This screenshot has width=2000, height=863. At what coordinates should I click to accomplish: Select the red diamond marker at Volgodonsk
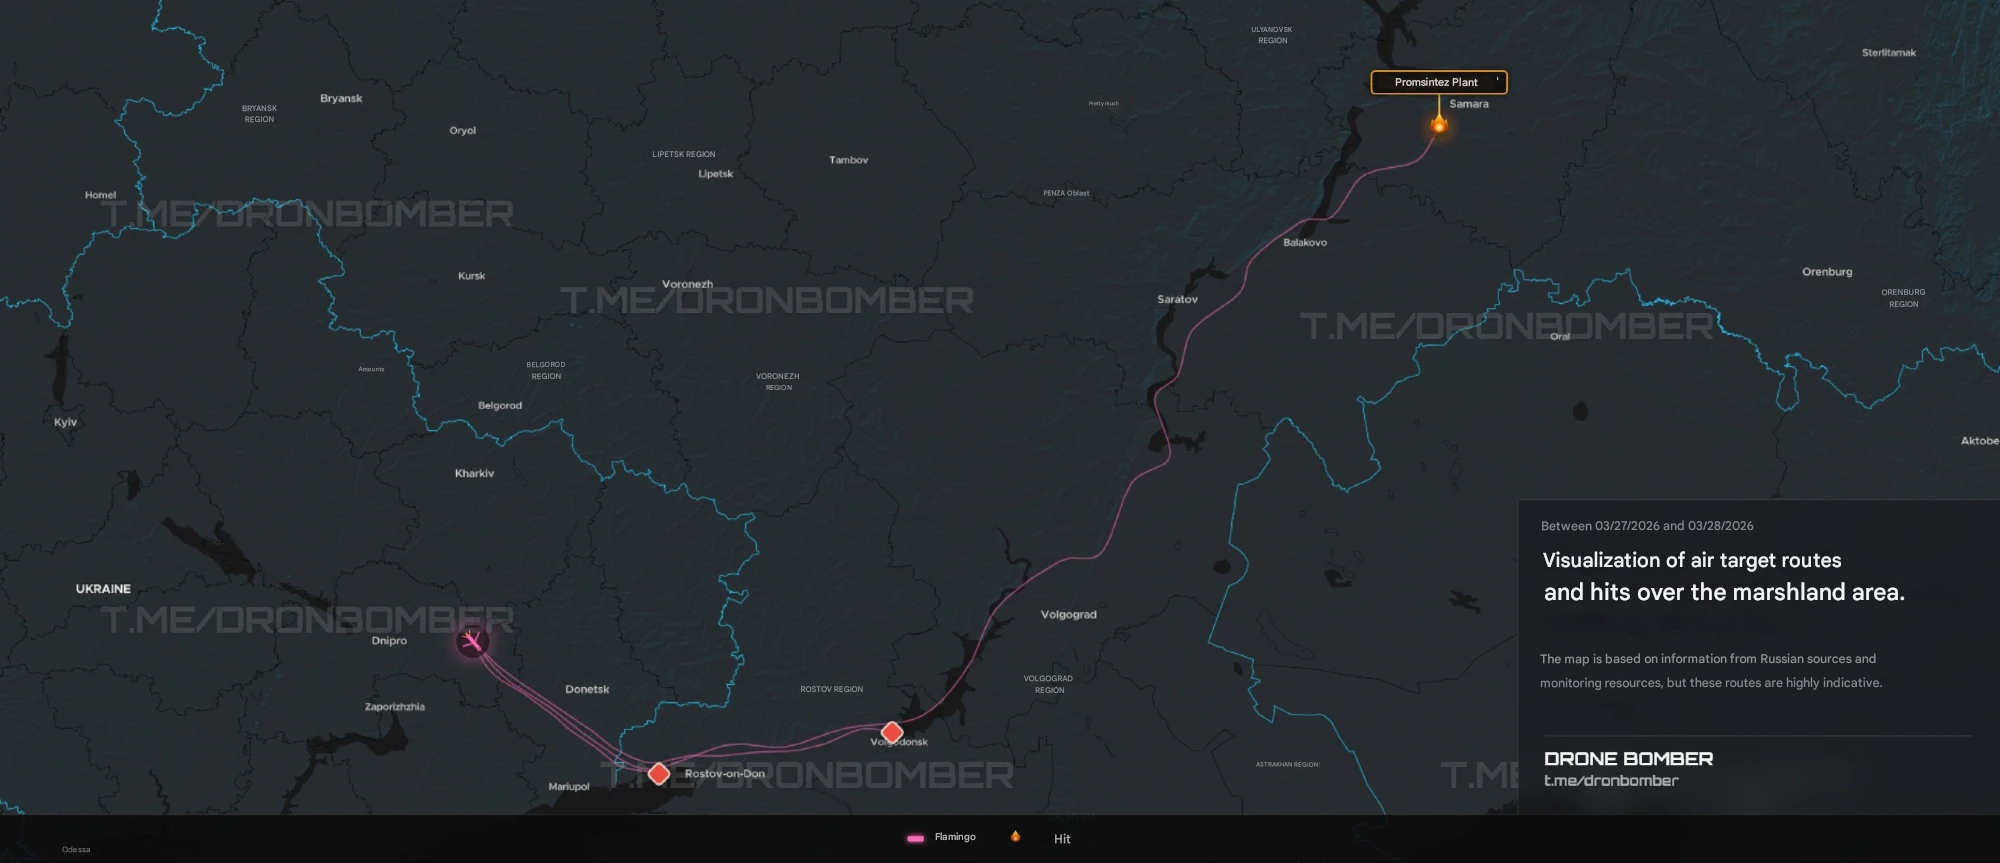(x=892, y=732)
